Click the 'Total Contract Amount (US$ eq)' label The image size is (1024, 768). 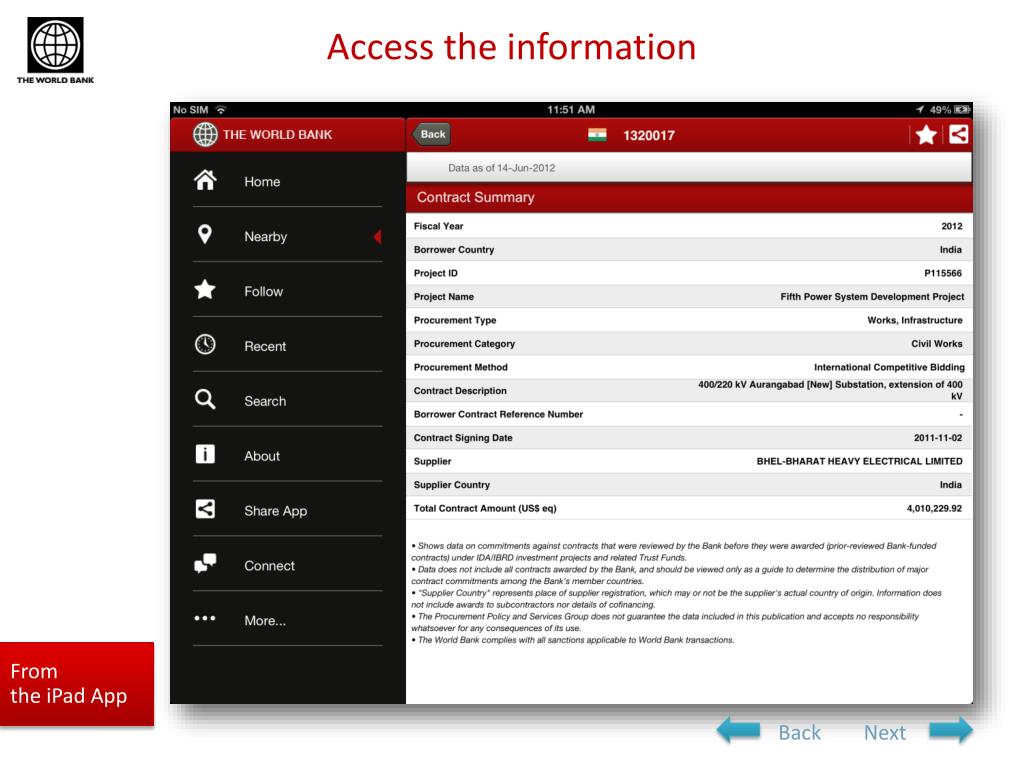tap(485, 508)
